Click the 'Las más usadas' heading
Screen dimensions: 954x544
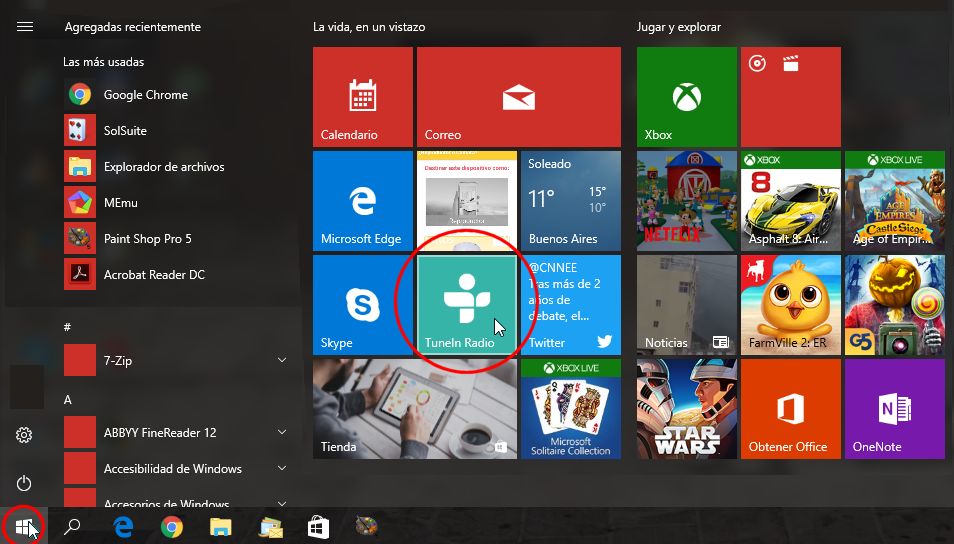[x=103, y=61]
